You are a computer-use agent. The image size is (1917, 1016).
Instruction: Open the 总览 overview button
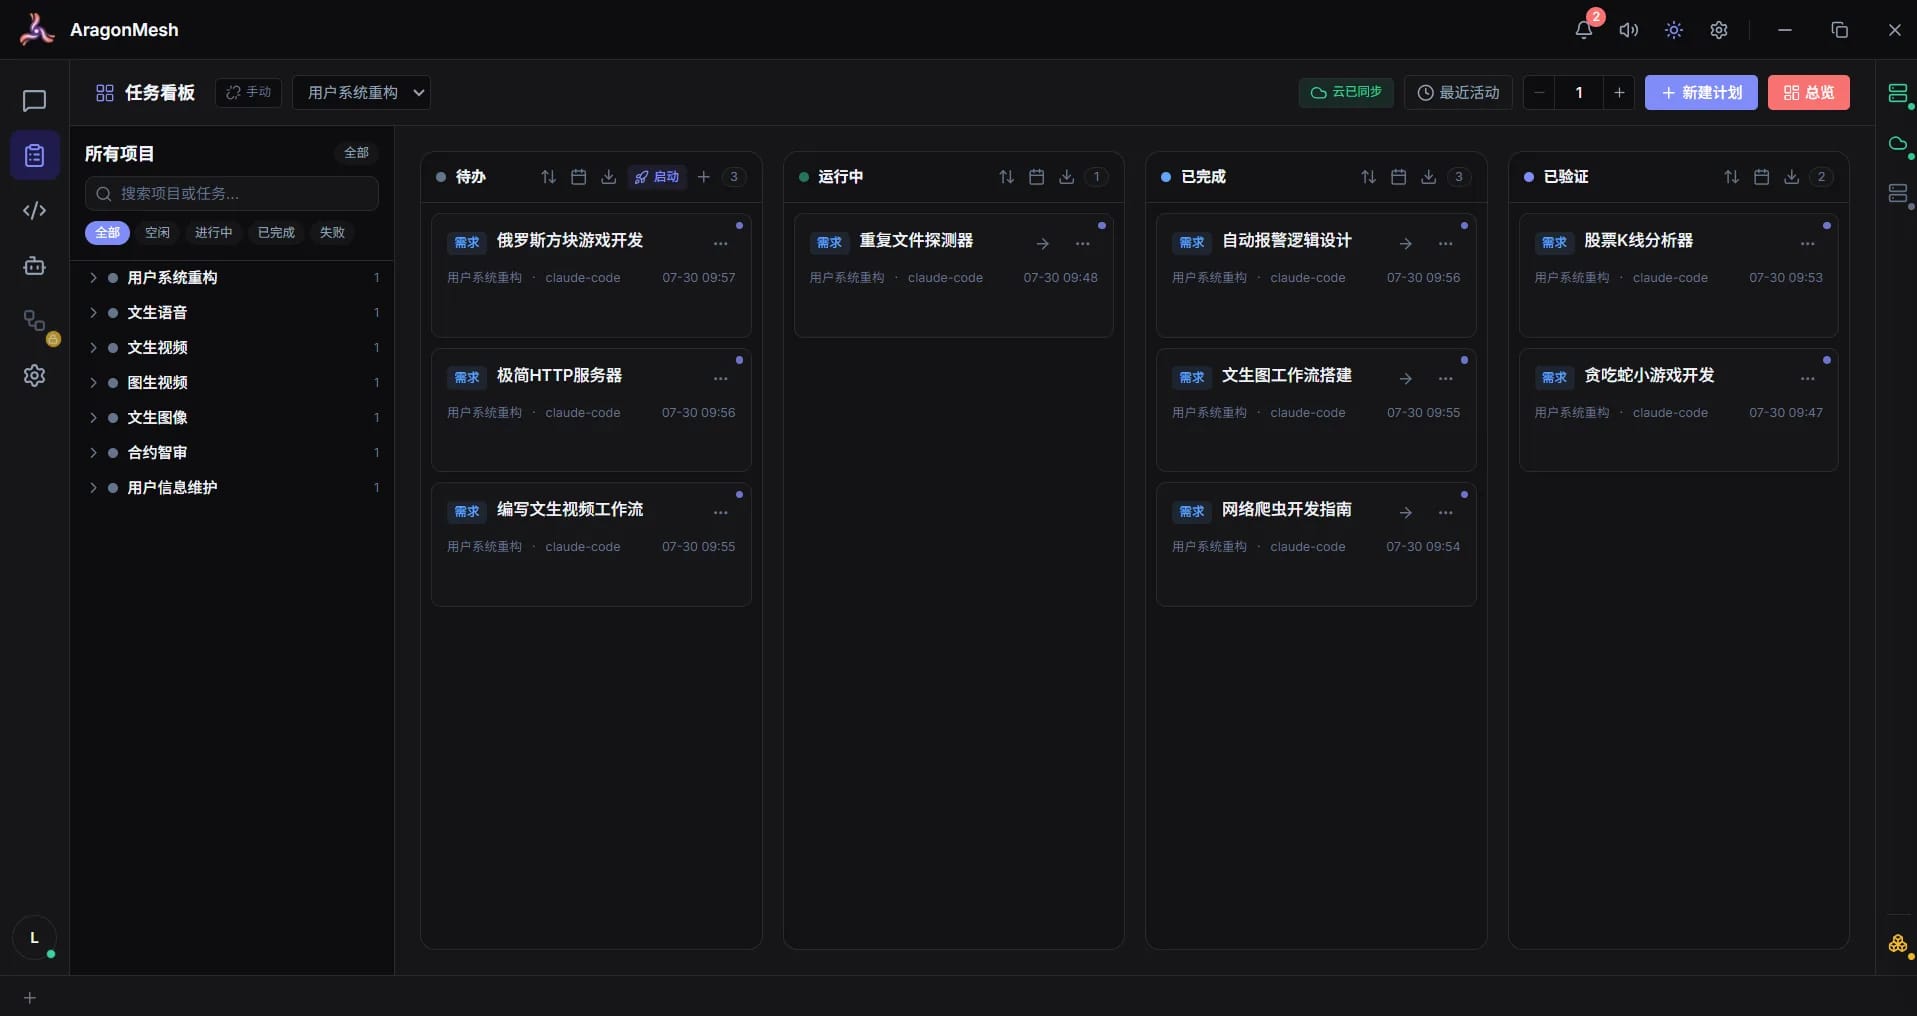pos(1809,92)
